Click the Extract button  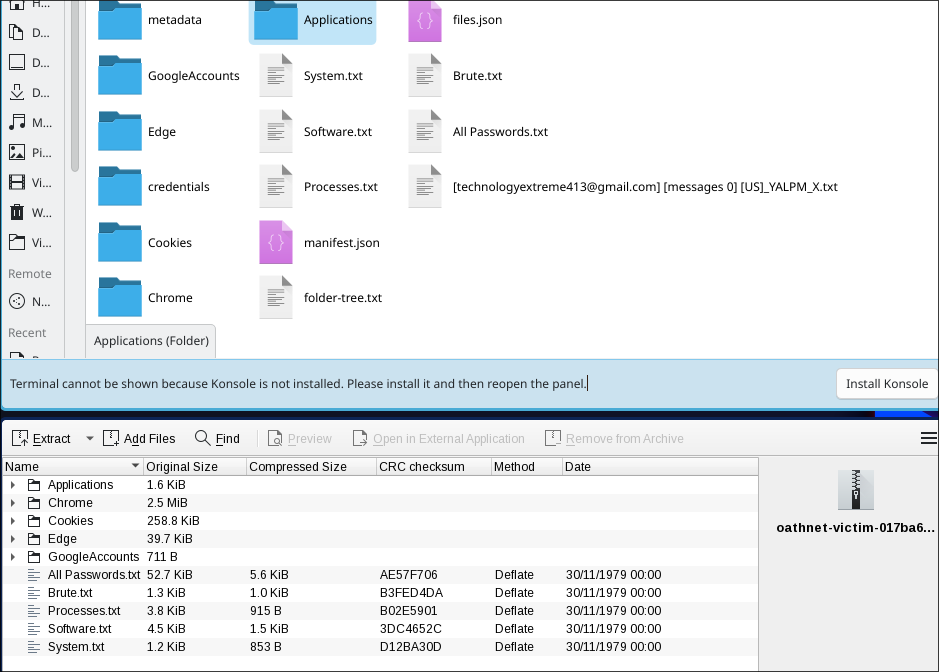tap(42, 438)
